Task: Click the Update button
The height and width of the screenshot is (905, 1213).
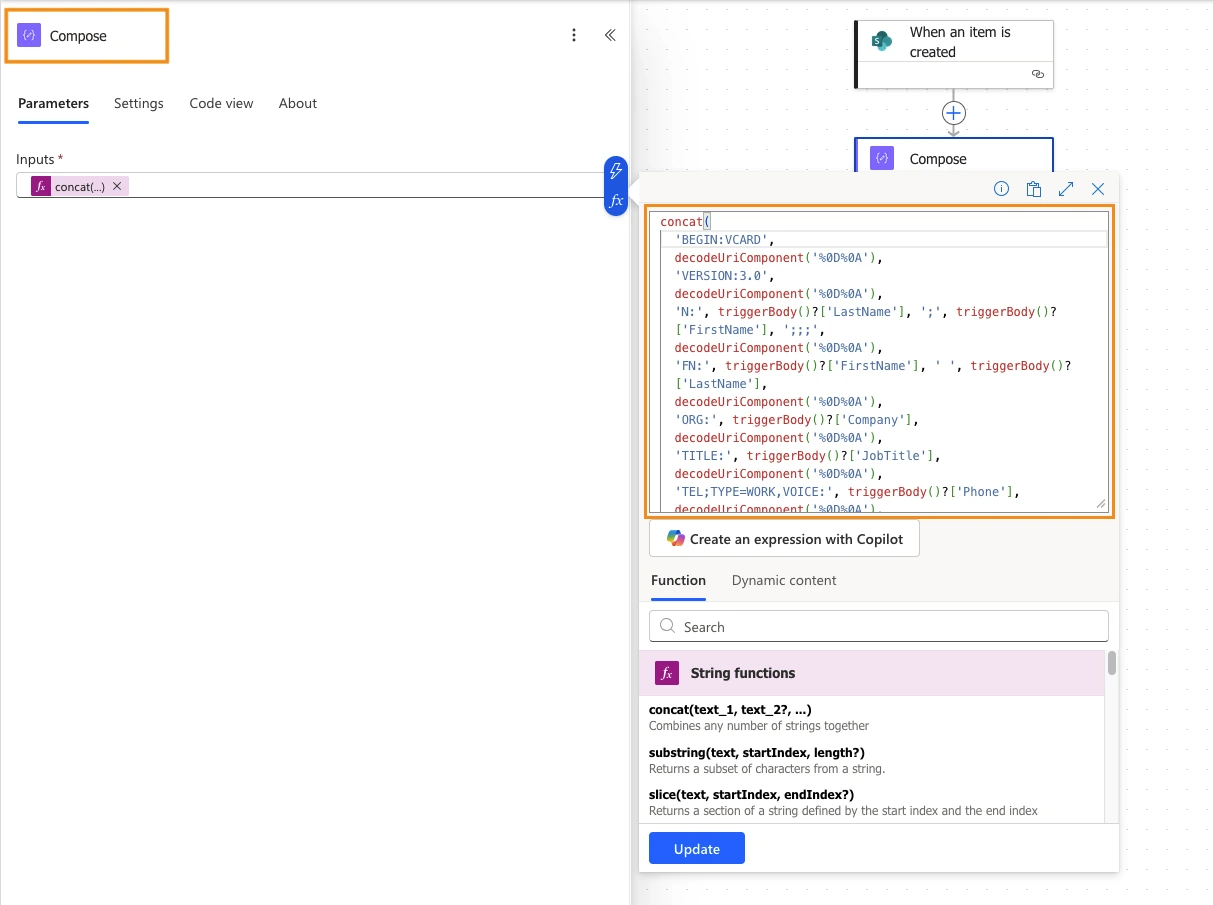Action: pos(697,849)
